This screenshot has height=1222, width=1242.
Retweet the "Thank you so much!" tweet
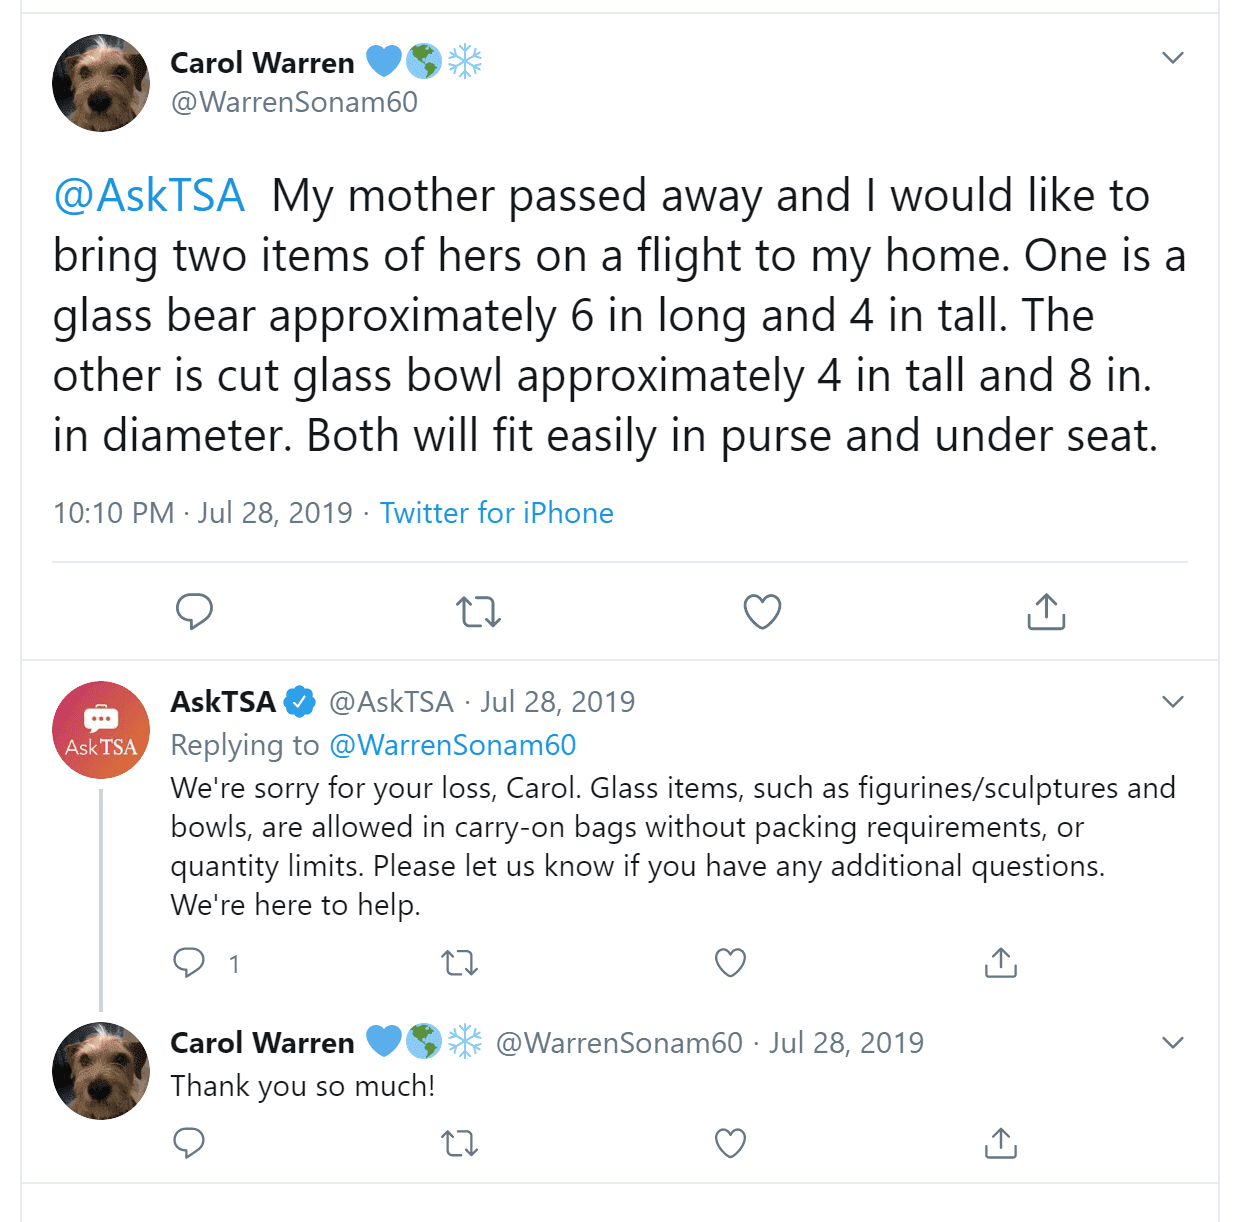click(460, 1142)
